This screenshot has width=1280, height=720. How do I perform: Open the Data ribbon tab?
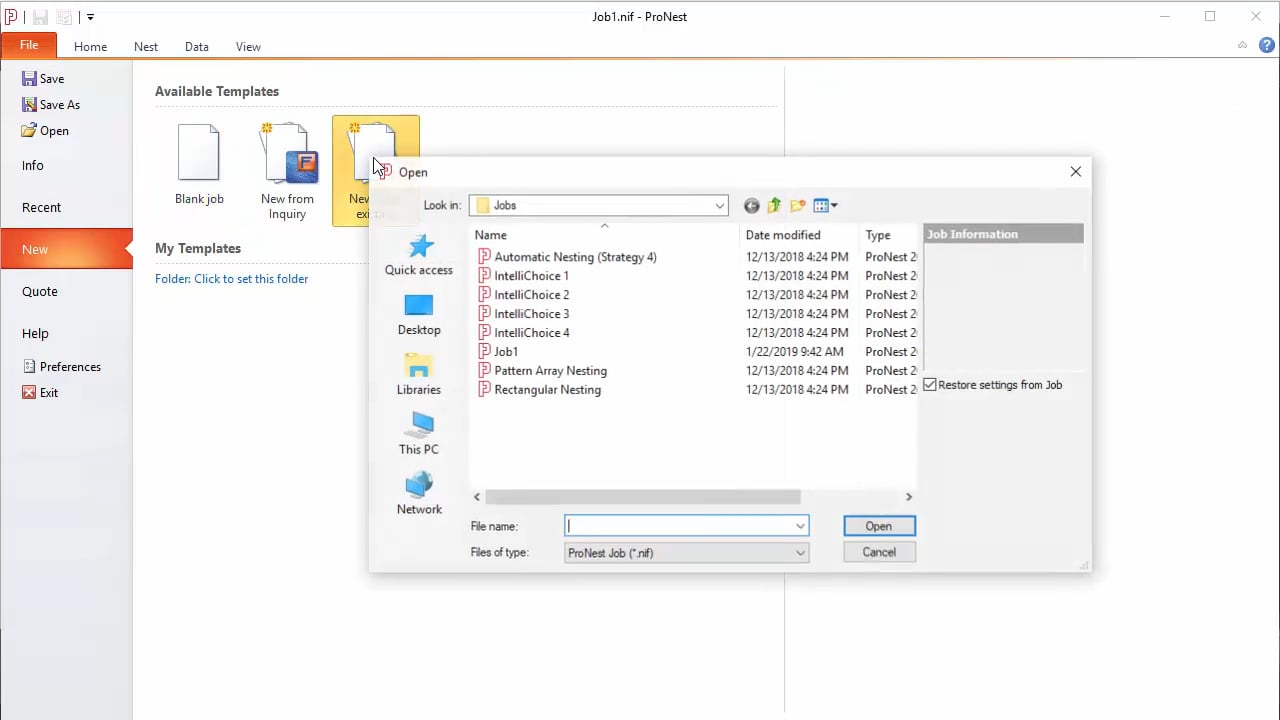(197, 47)
